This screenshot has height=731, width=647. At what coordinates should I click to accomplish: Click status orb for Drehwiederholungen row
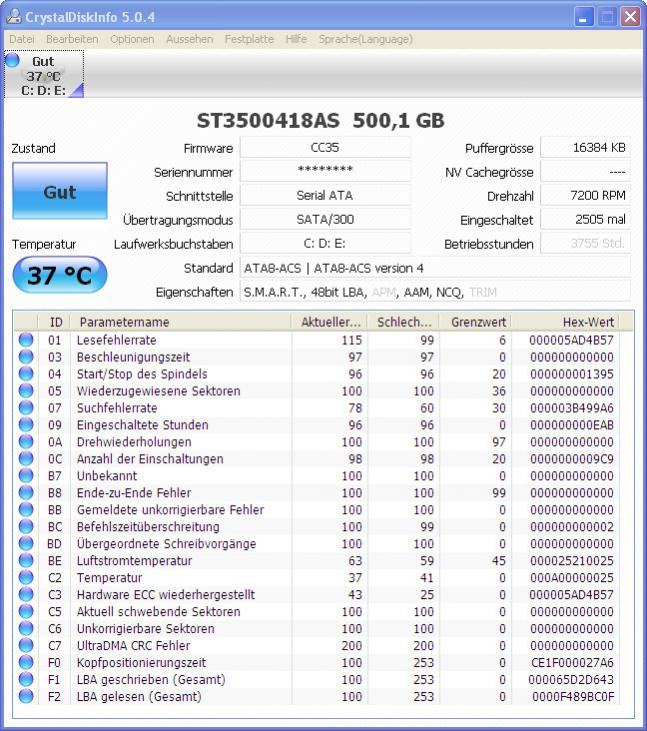26,441
